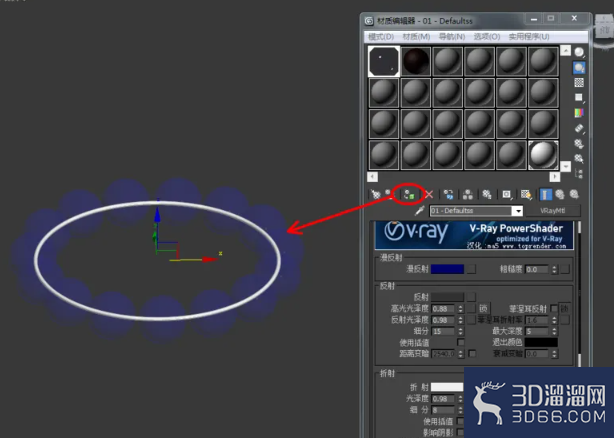Click the map button next to 反射 swatch
This screenshot has height=438, width=614.
tap(471, 297)
